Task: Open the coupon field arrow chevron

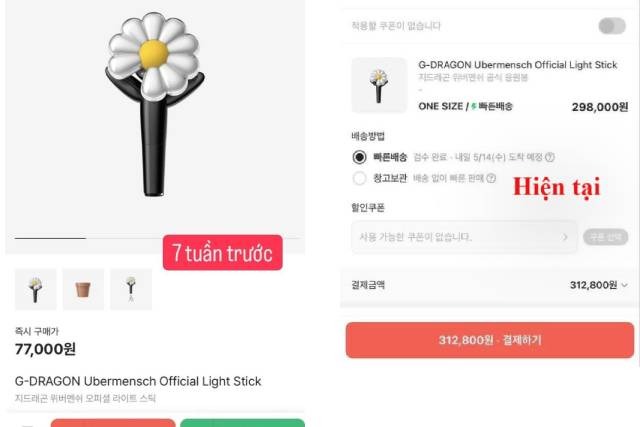Action: (565, 237)
